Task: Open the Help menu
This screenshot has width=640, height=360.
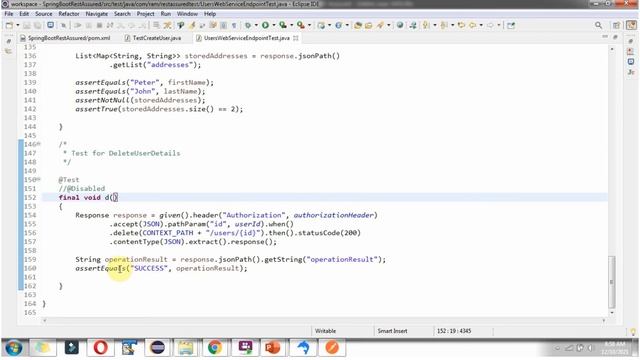Action: pos(210,14)
